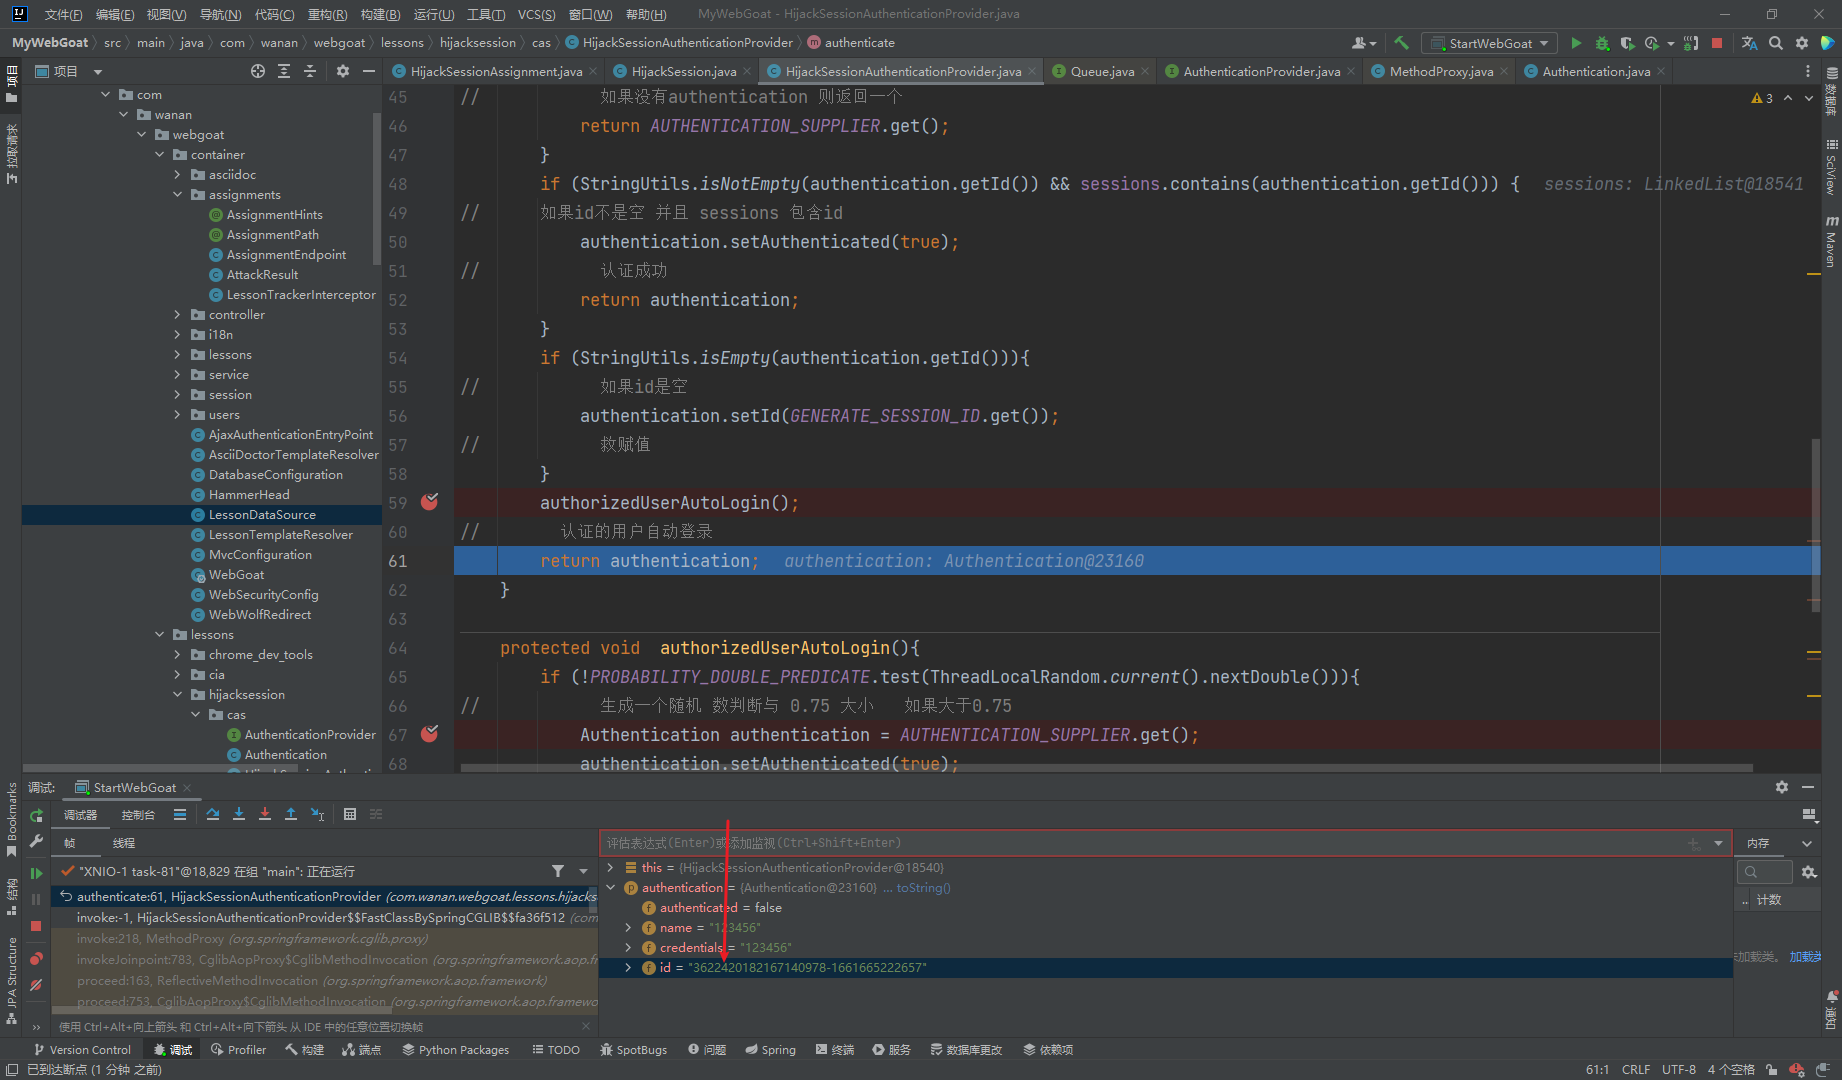
Task: Open Search Everywhere magnifier
Action: [1776, 43]
